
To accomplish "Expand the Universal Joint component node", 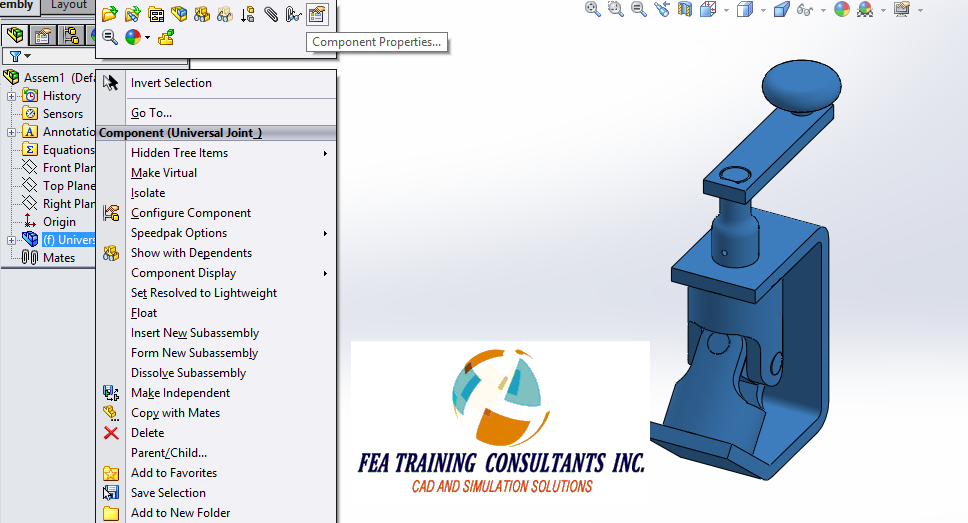I will (x=11, y=240).
